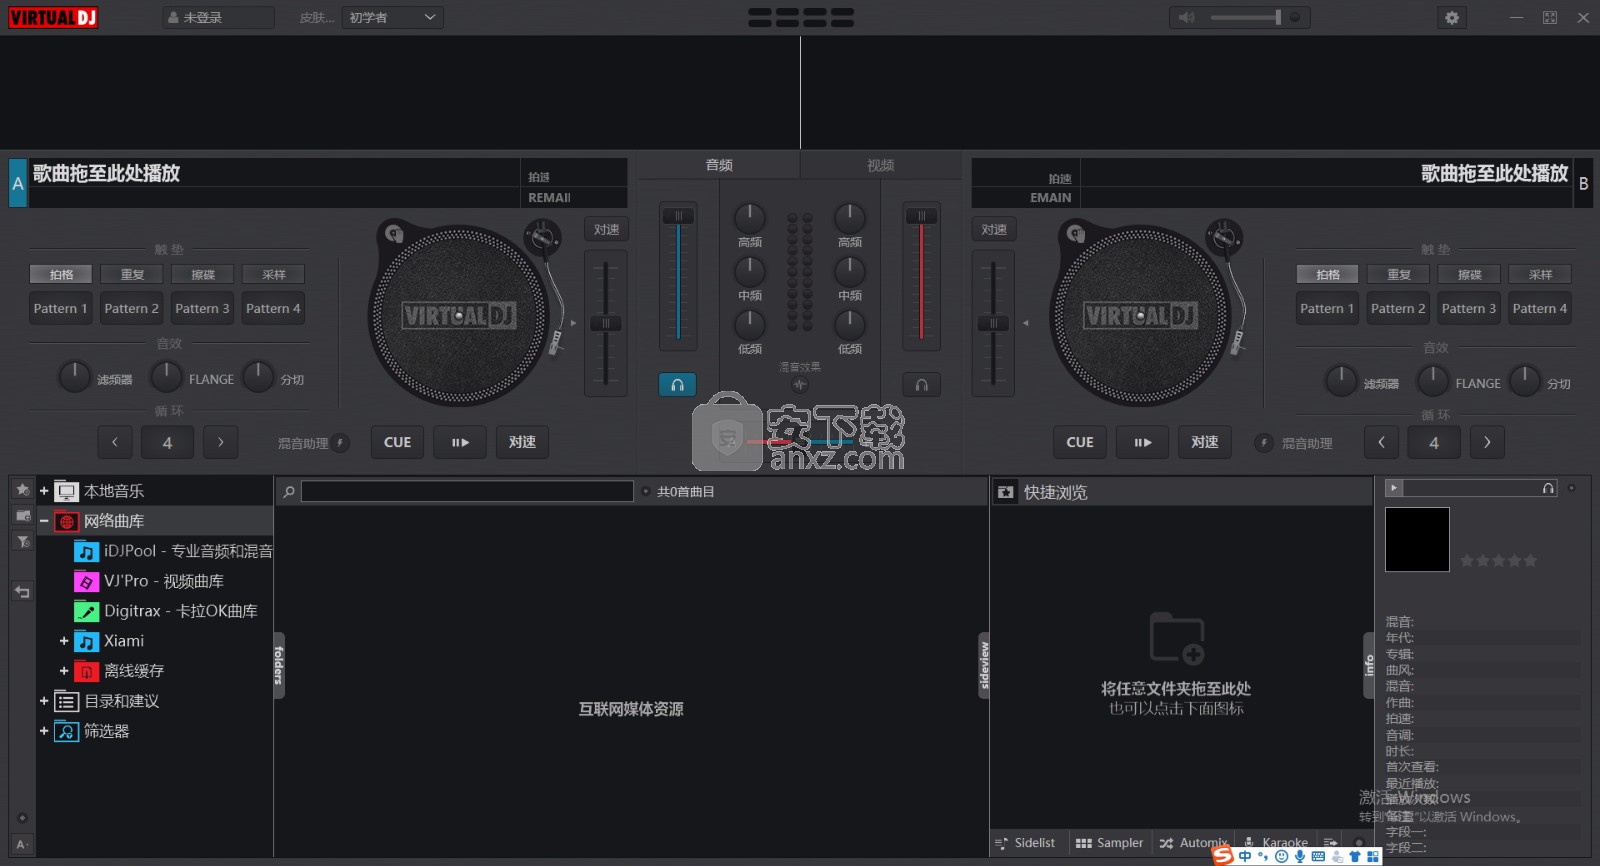Click the headphone icon in preview bar
This screenshot has width=1600, height=866.
pos(1548,488)
